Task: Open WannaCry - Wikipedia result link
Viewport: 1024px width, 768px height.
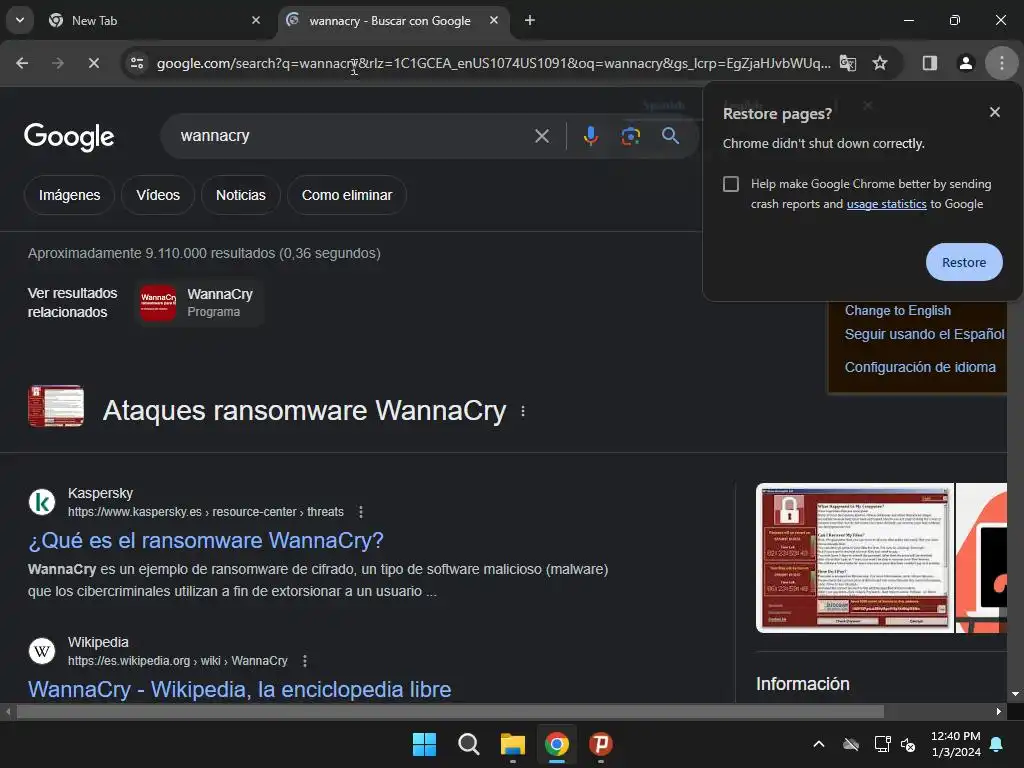Action: click(x=240, y=690)
